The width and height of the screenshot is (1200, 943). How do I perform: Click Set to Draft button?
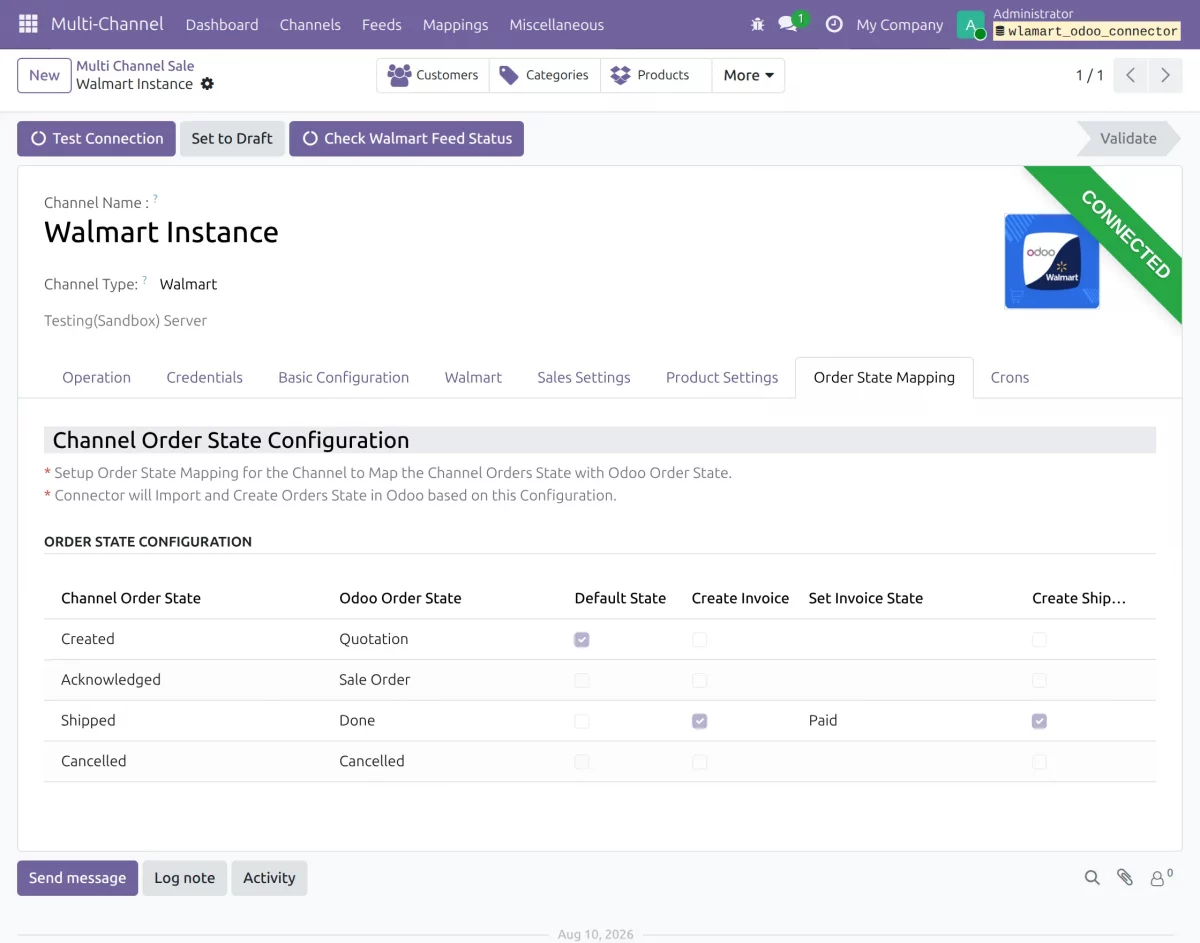click(x=232, y=138)
